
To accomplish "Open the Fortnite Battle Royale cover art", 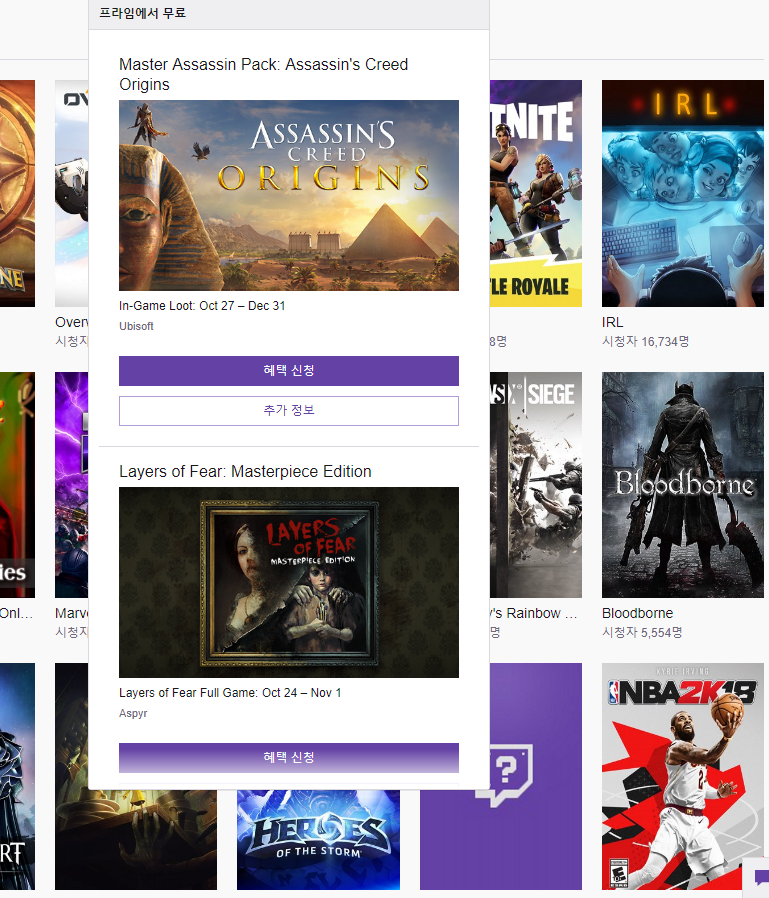I will coord(536,194).
